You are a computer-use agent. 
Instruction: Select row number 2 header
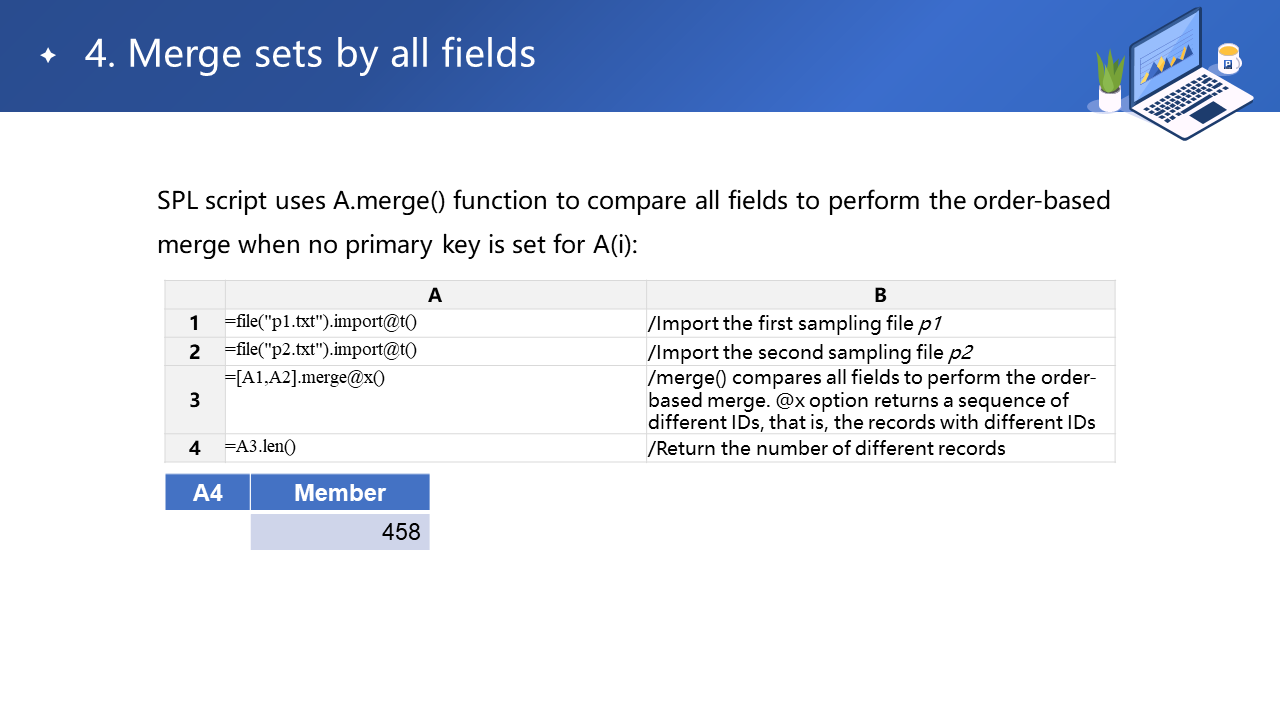click(x=195, y=352)
